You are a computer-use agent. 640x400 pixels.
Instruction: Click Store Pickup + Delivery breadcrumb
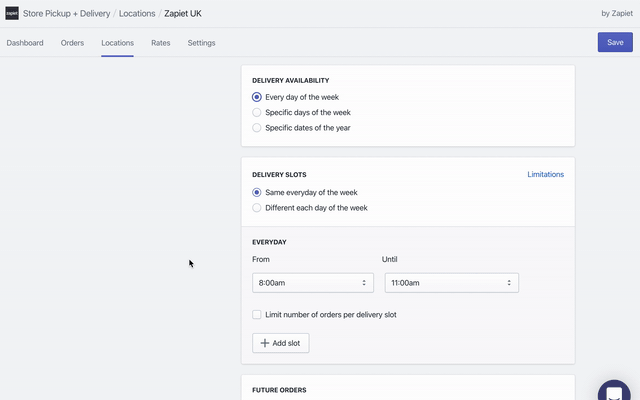66,14
